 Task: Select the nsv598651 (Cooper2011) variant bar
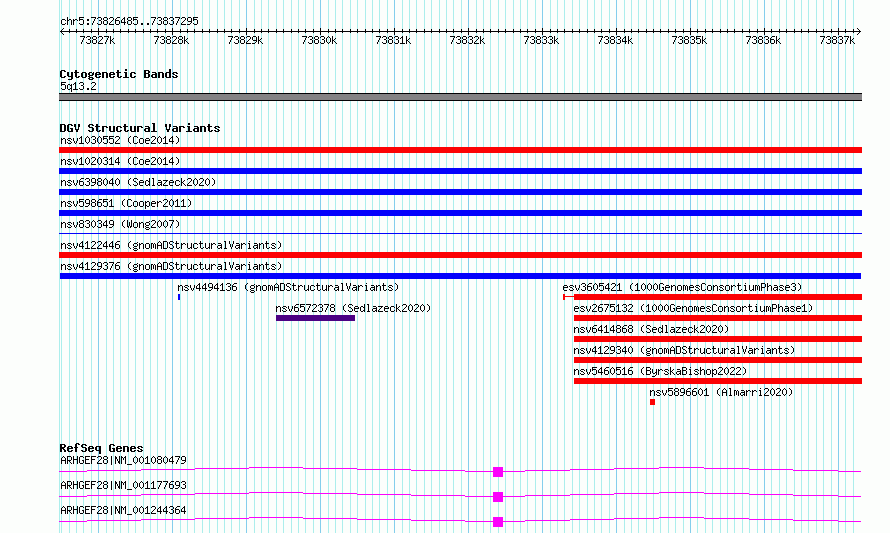[460, 213]
